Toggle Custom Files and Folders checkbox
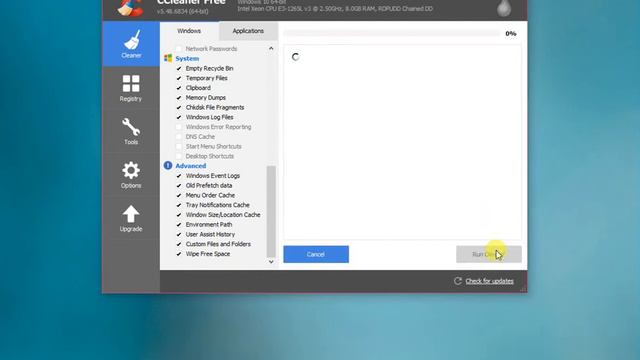 click(179, 244)
